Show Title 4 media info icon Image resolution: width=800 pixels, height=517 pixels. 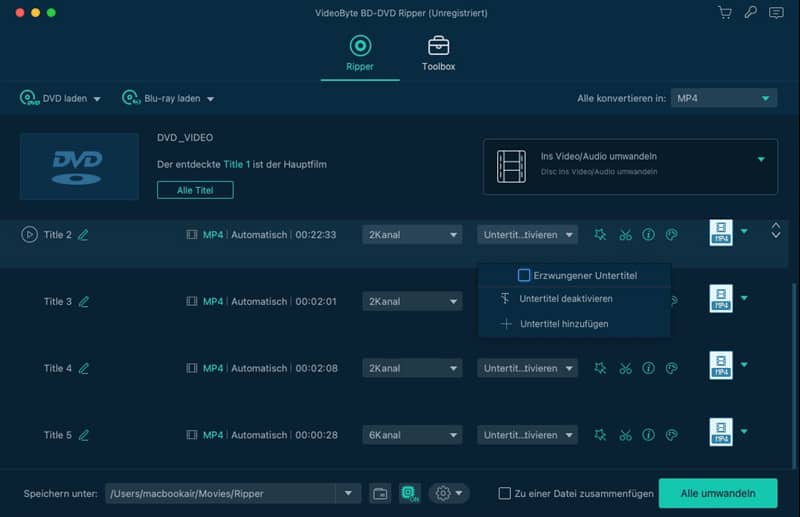point(648,368)
